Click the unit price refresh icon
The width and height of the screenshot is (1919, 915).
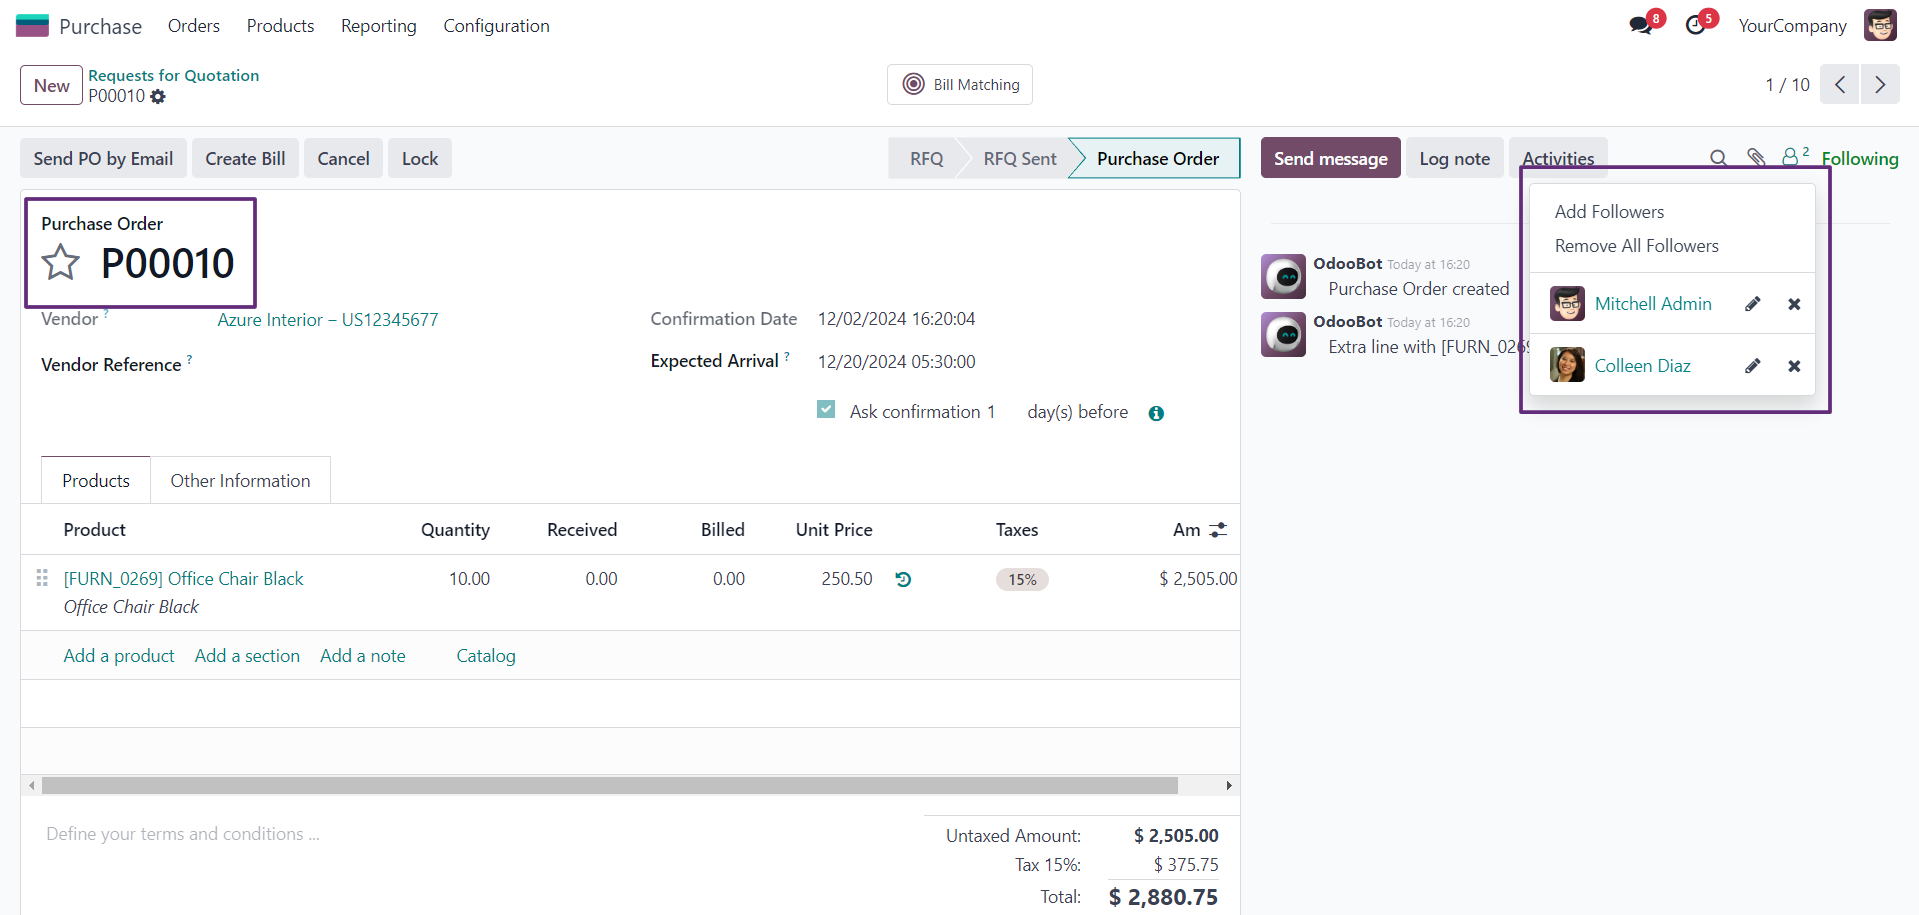[903, 579]
